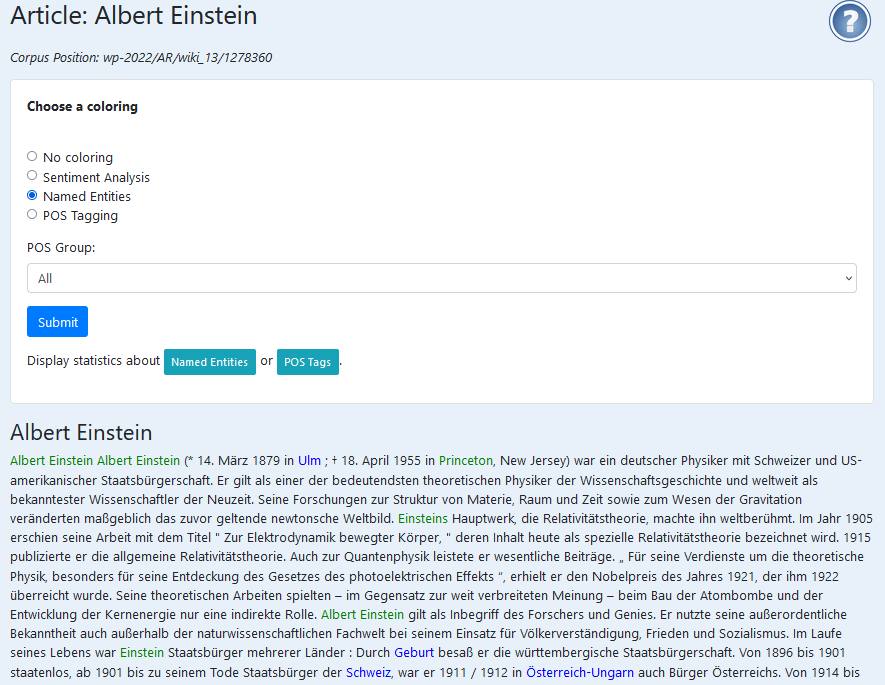The height and width of the screenshot is (685, 885).
Task: Click the Österreich-Ungarn entity
Action: (x=580, y=672)
